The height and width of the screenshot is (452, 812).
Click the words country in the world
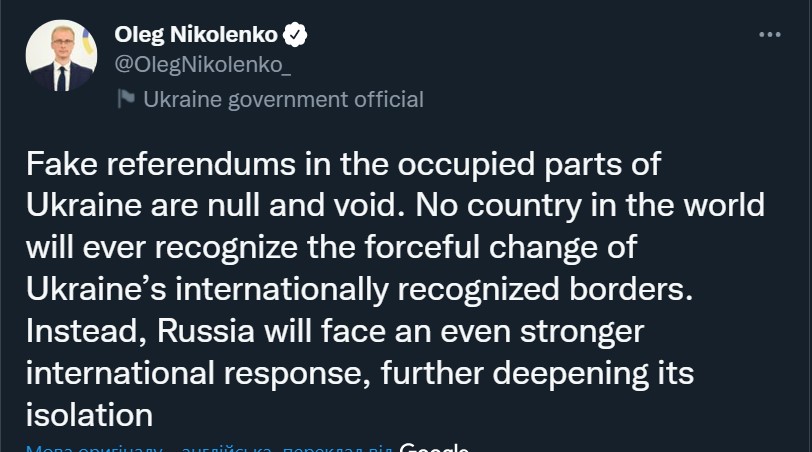point(616,205)
